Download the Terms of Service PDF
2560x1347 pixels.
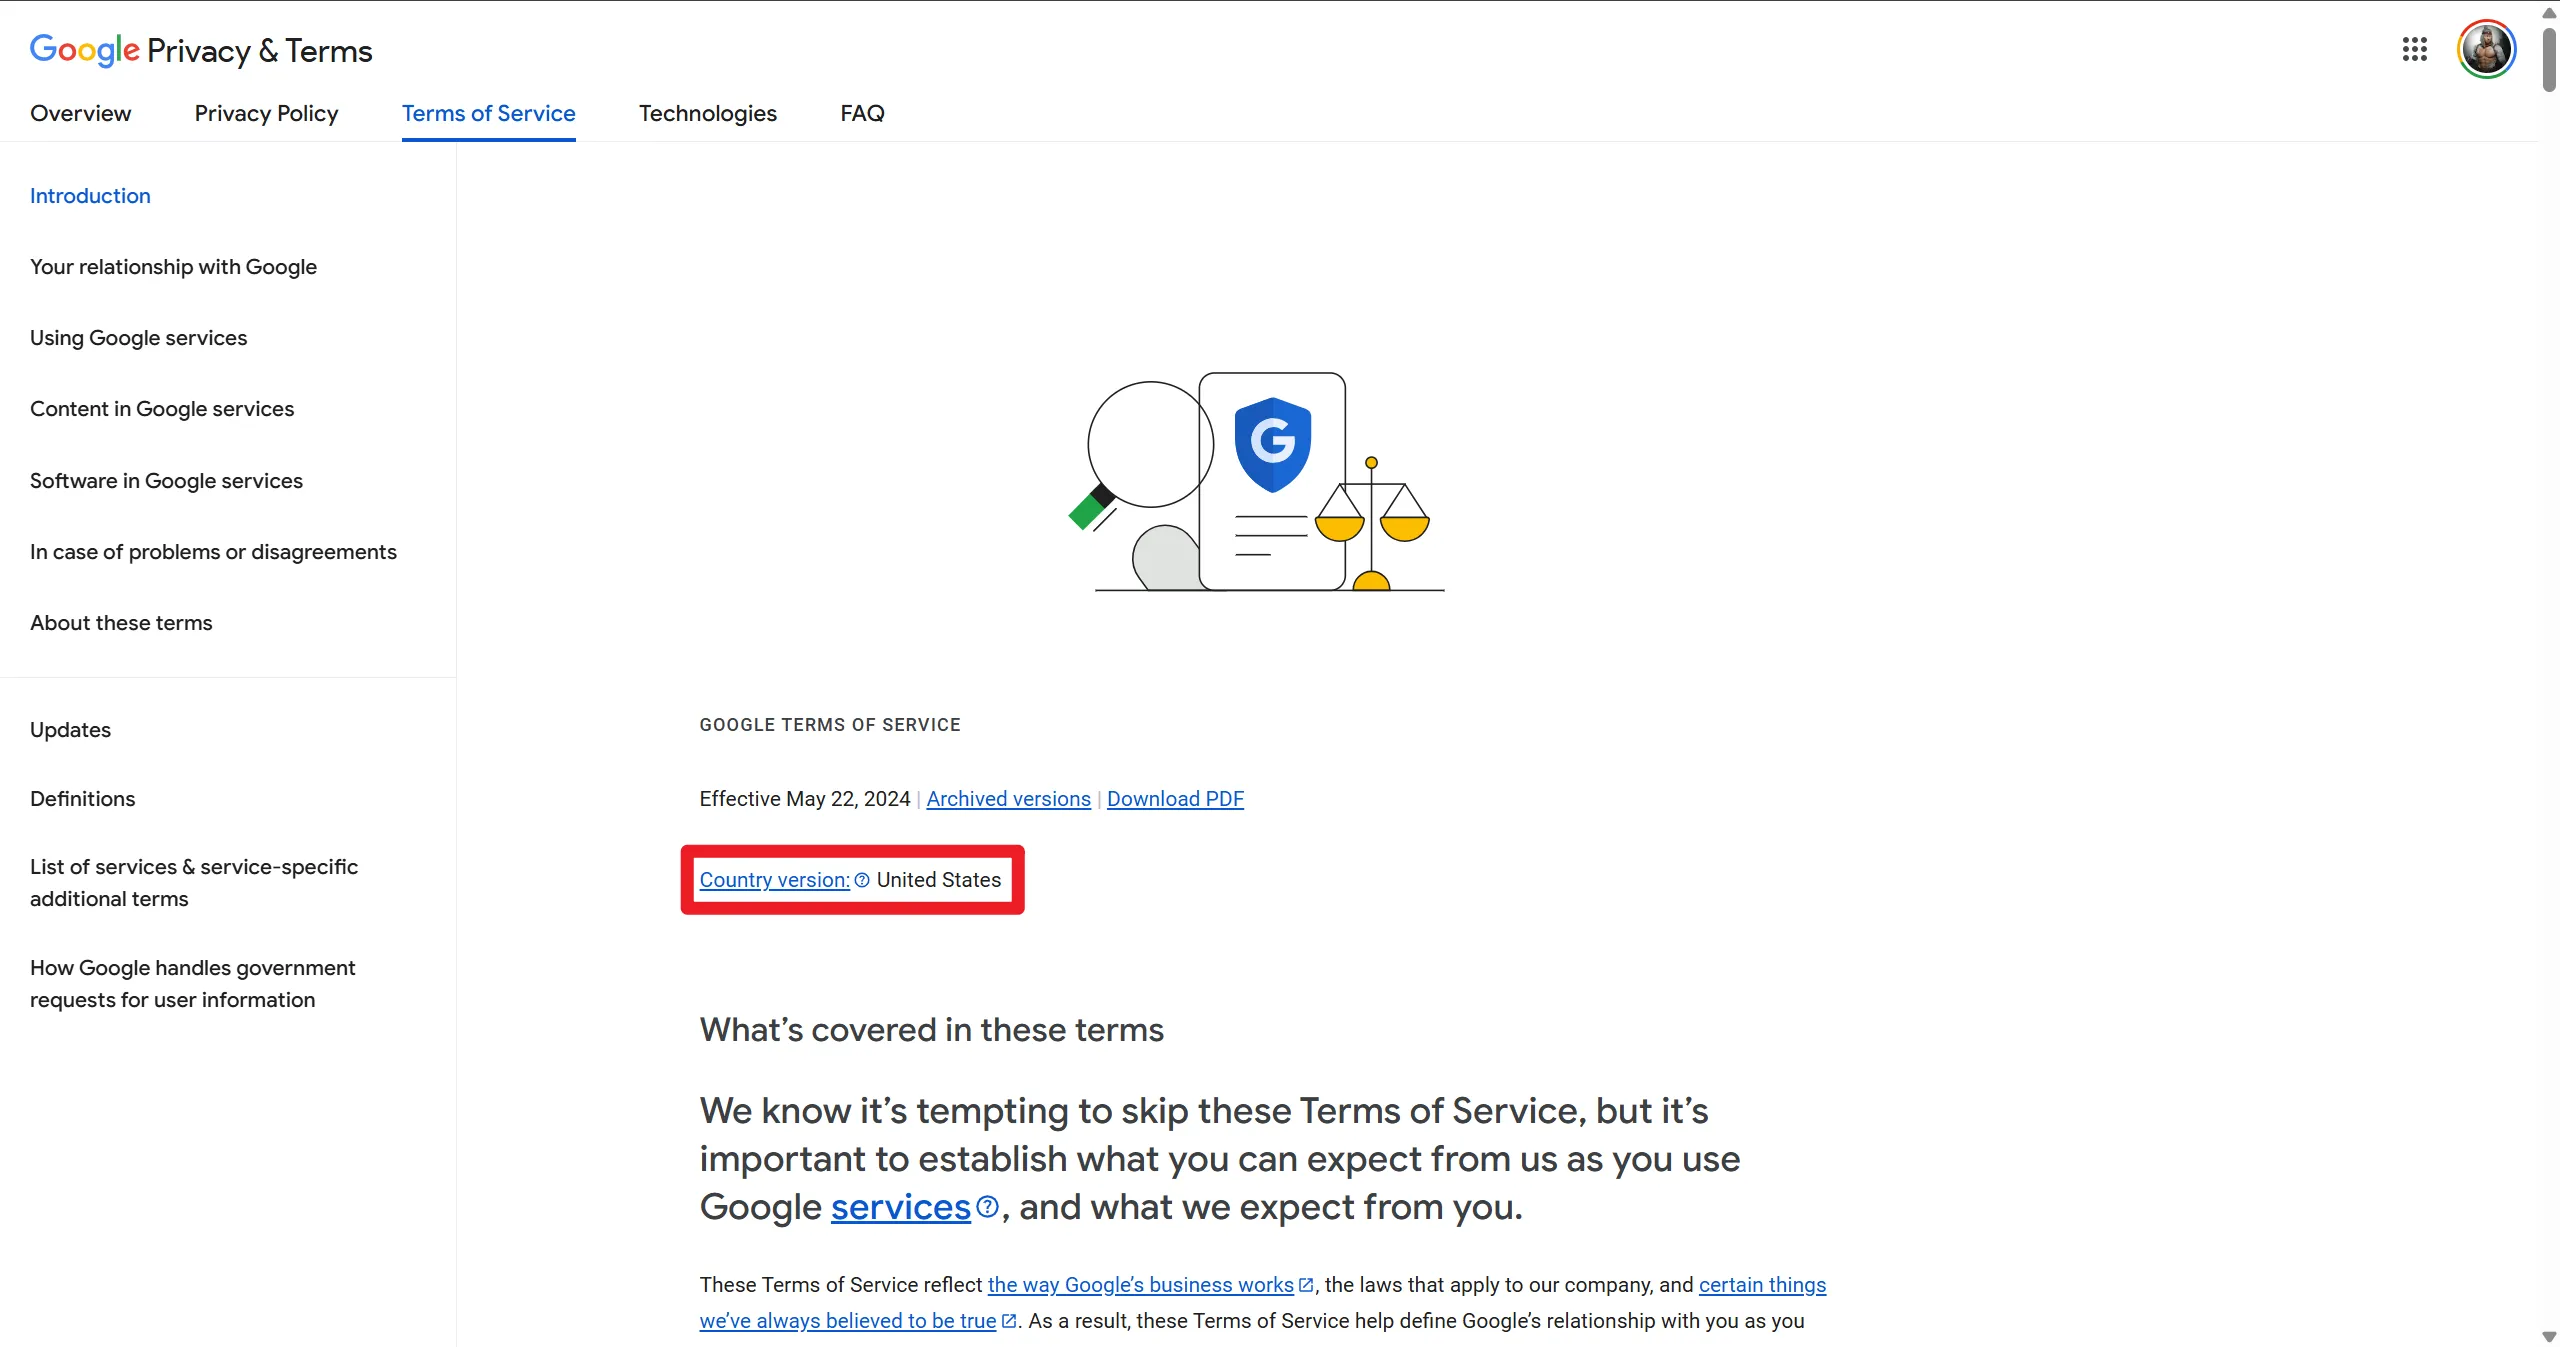1174,798
